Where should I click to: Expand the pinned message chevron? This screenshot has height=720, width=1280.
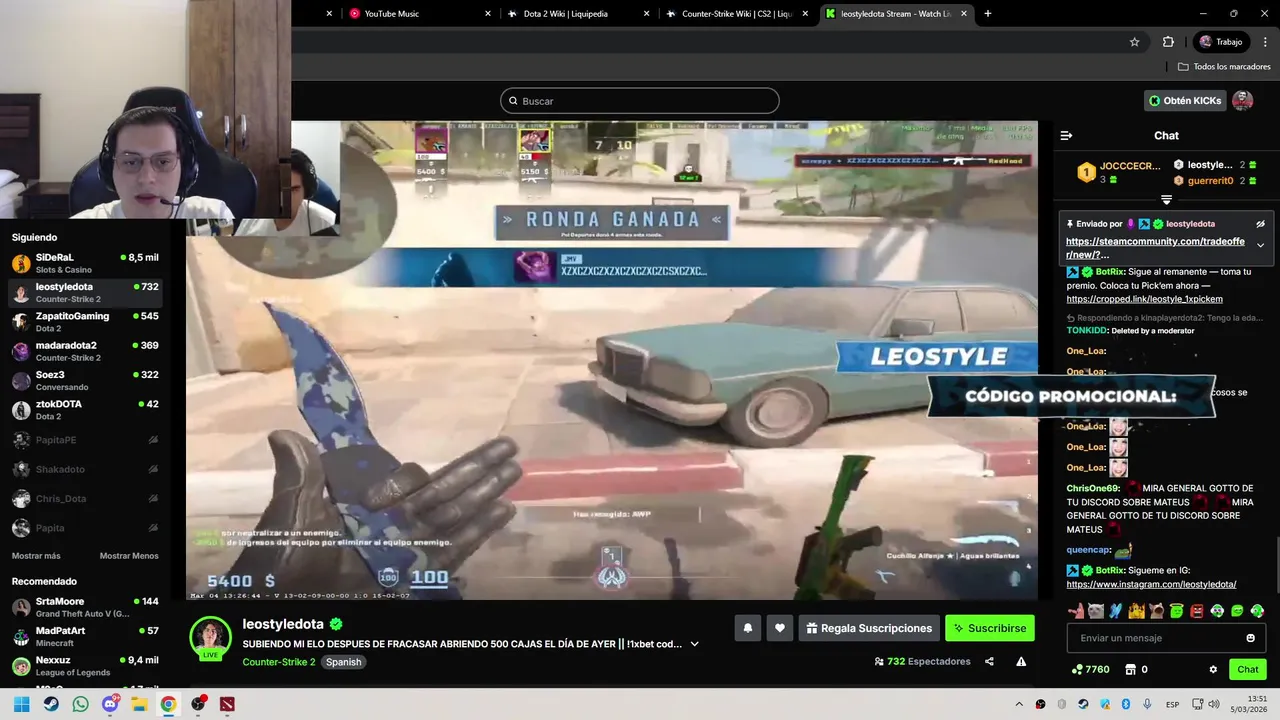coord(1260,245)
